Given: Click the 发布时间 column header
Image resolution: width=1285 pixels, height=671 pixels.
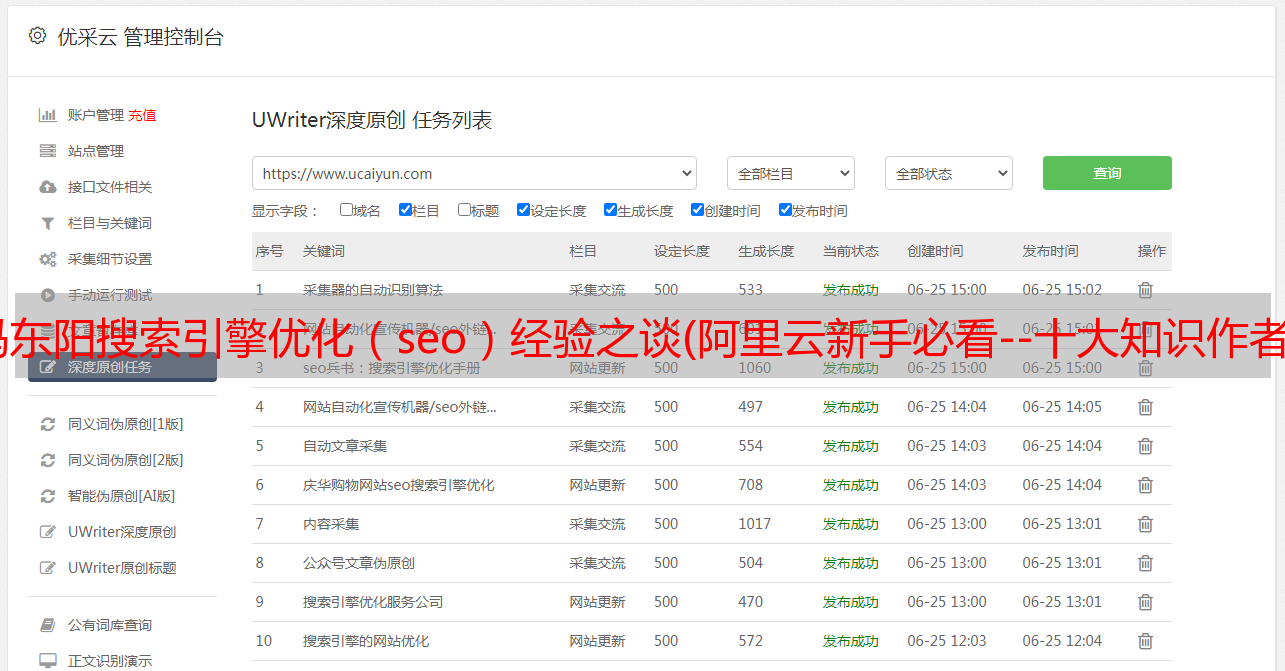Looking at the screenshot, I should [x=1050, y=251].
